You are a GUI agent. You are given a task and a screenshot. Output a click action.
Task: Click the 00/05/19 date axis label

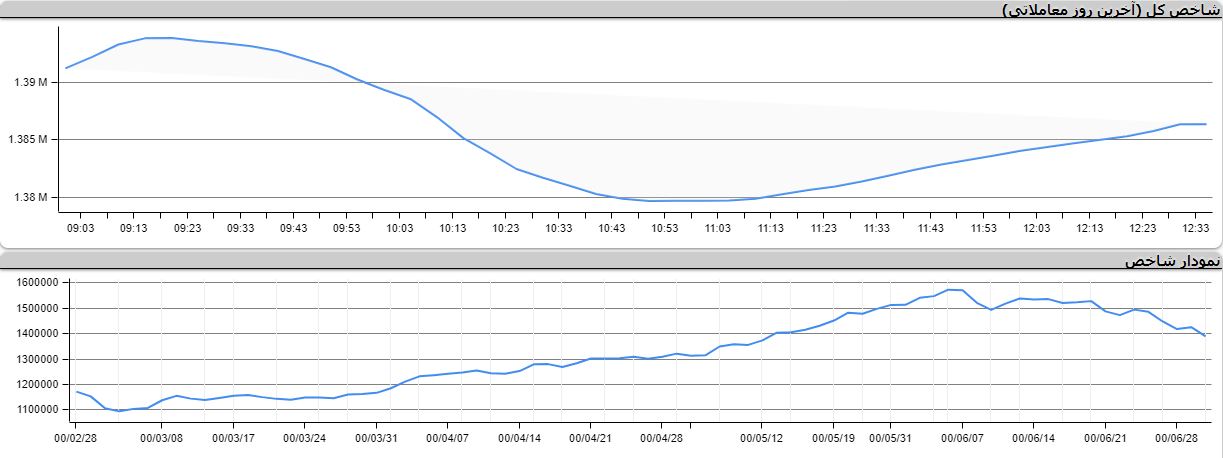[x=833, y=437]
